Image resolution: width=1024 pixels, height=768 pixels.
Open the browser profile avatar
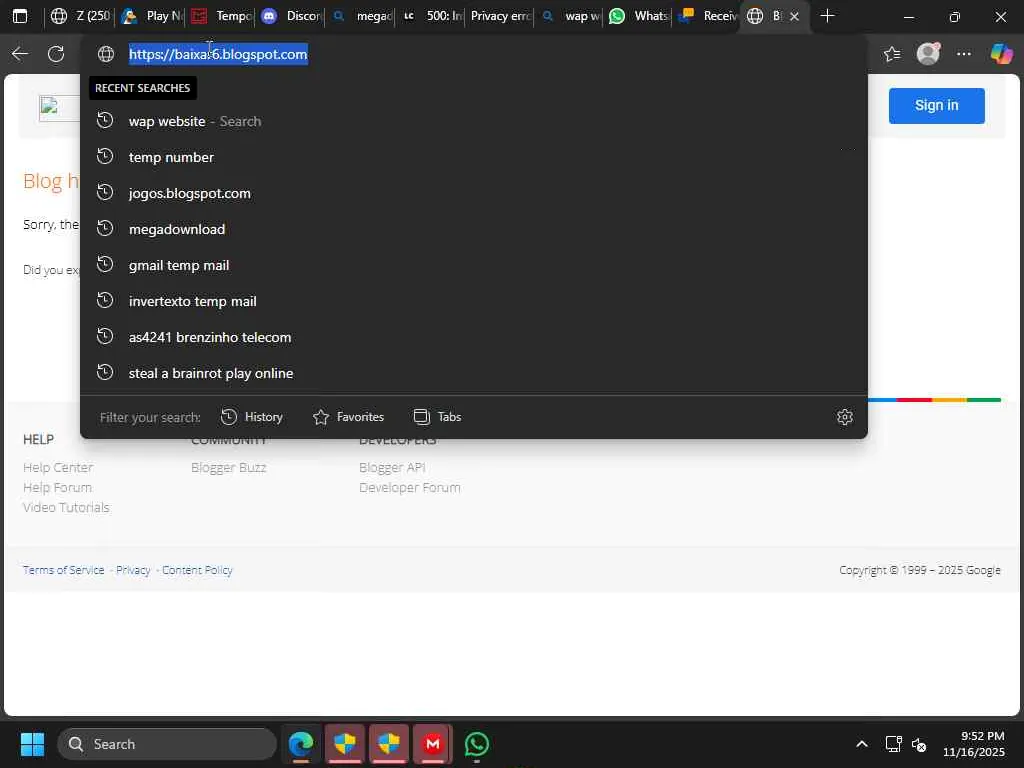[928, 54]
